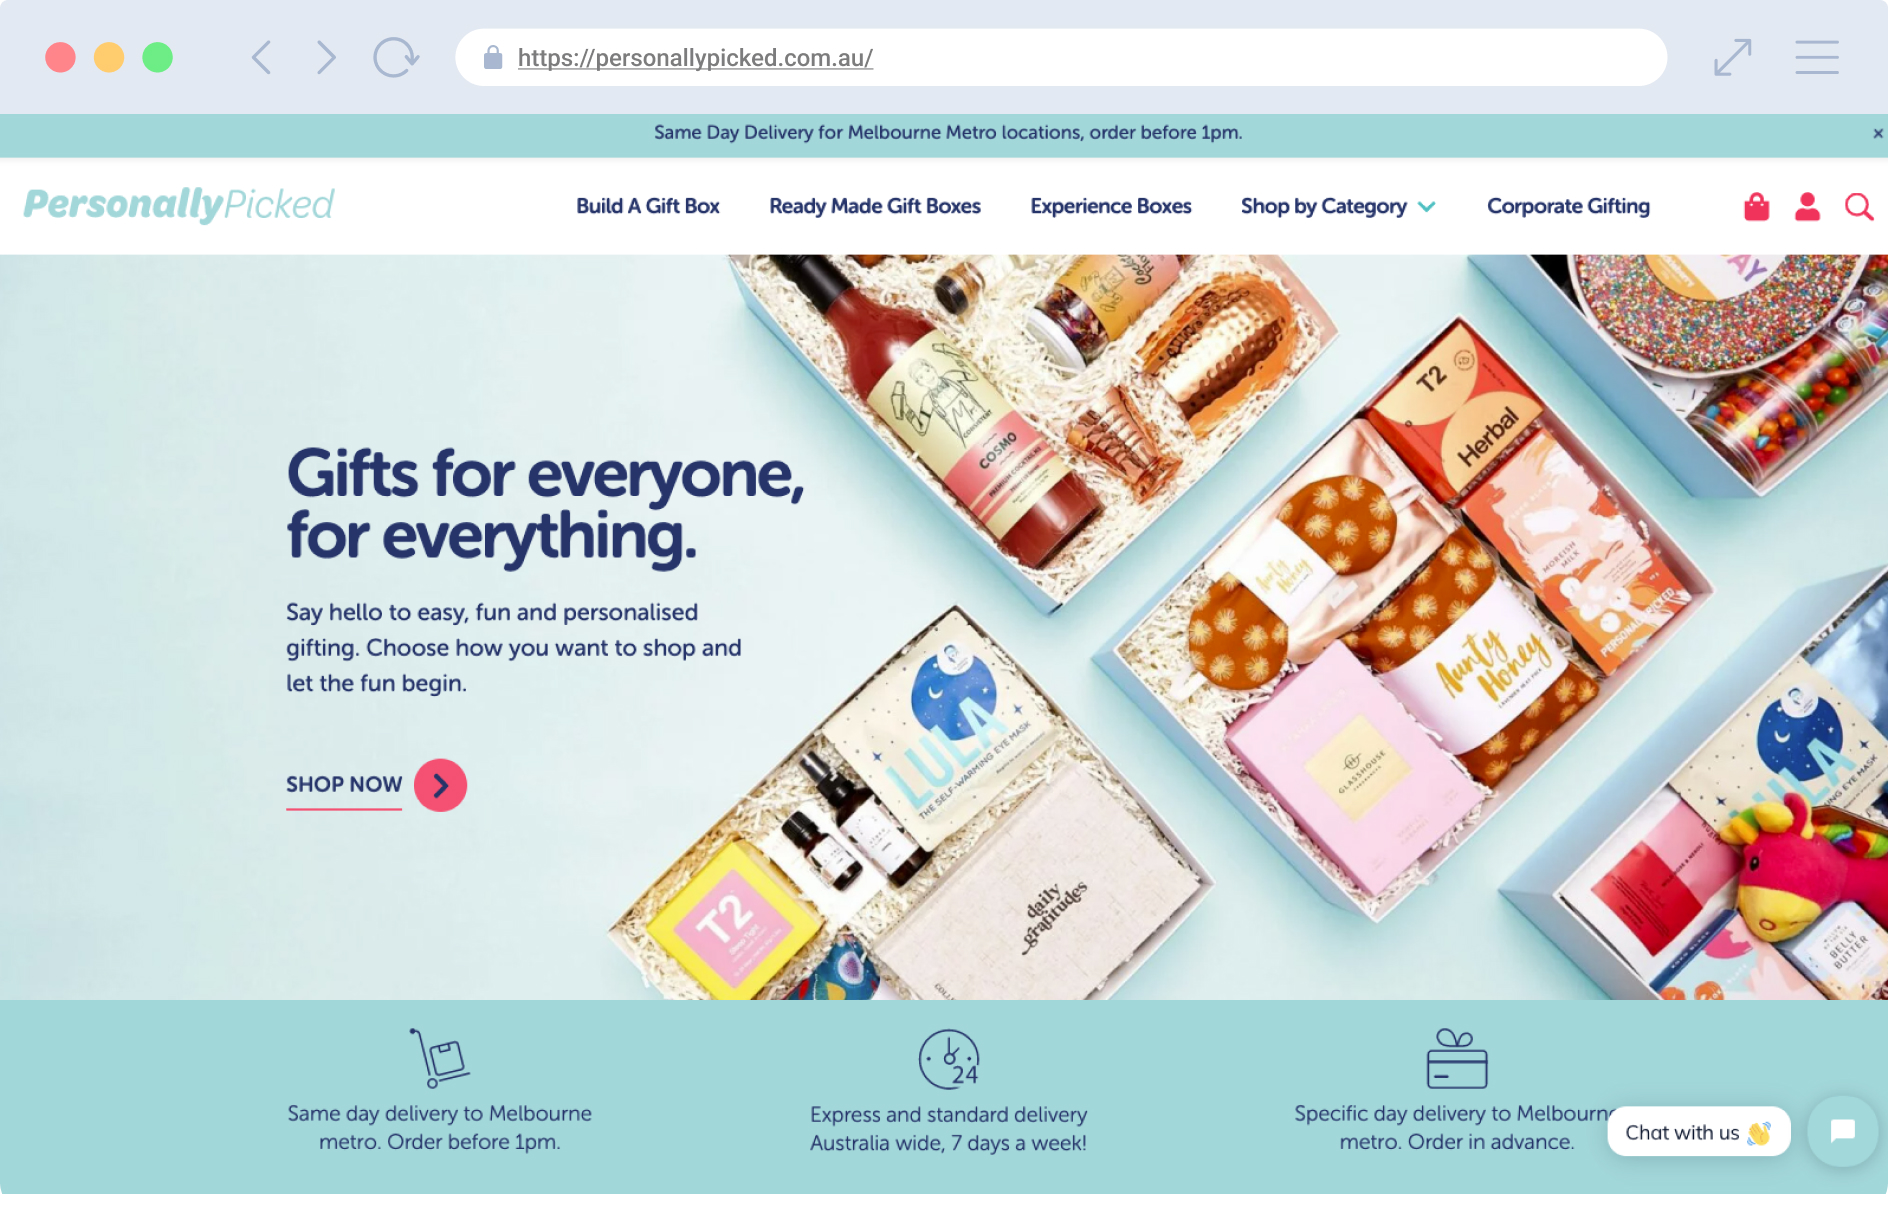Screen dimensions: 1888x1214
Task: Go forward with browser forward arrow
Action: pos(325,57)
